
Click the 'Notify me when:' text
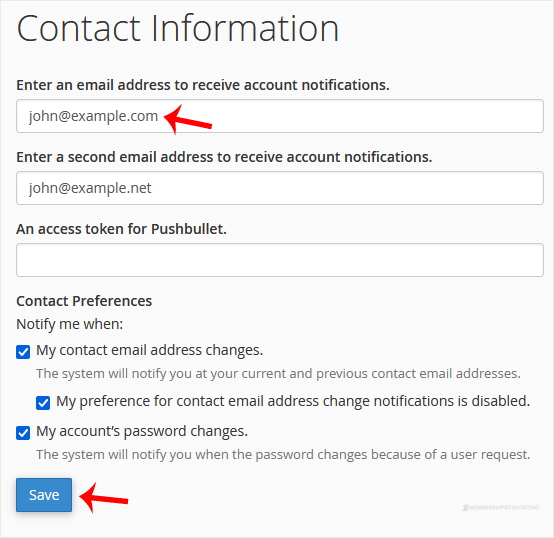point(70,324)
